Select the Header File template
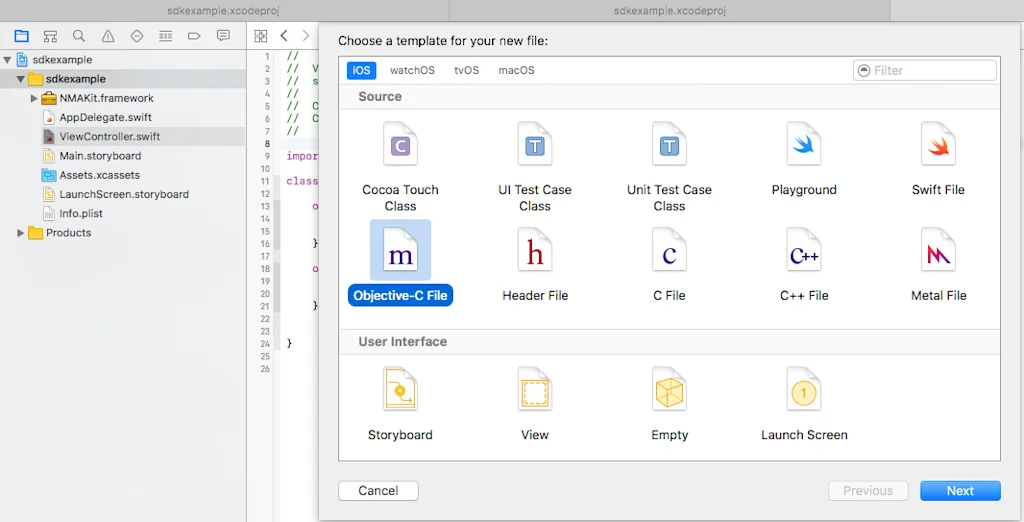Screen dimensions: 1024x522 tap(535, 264)
